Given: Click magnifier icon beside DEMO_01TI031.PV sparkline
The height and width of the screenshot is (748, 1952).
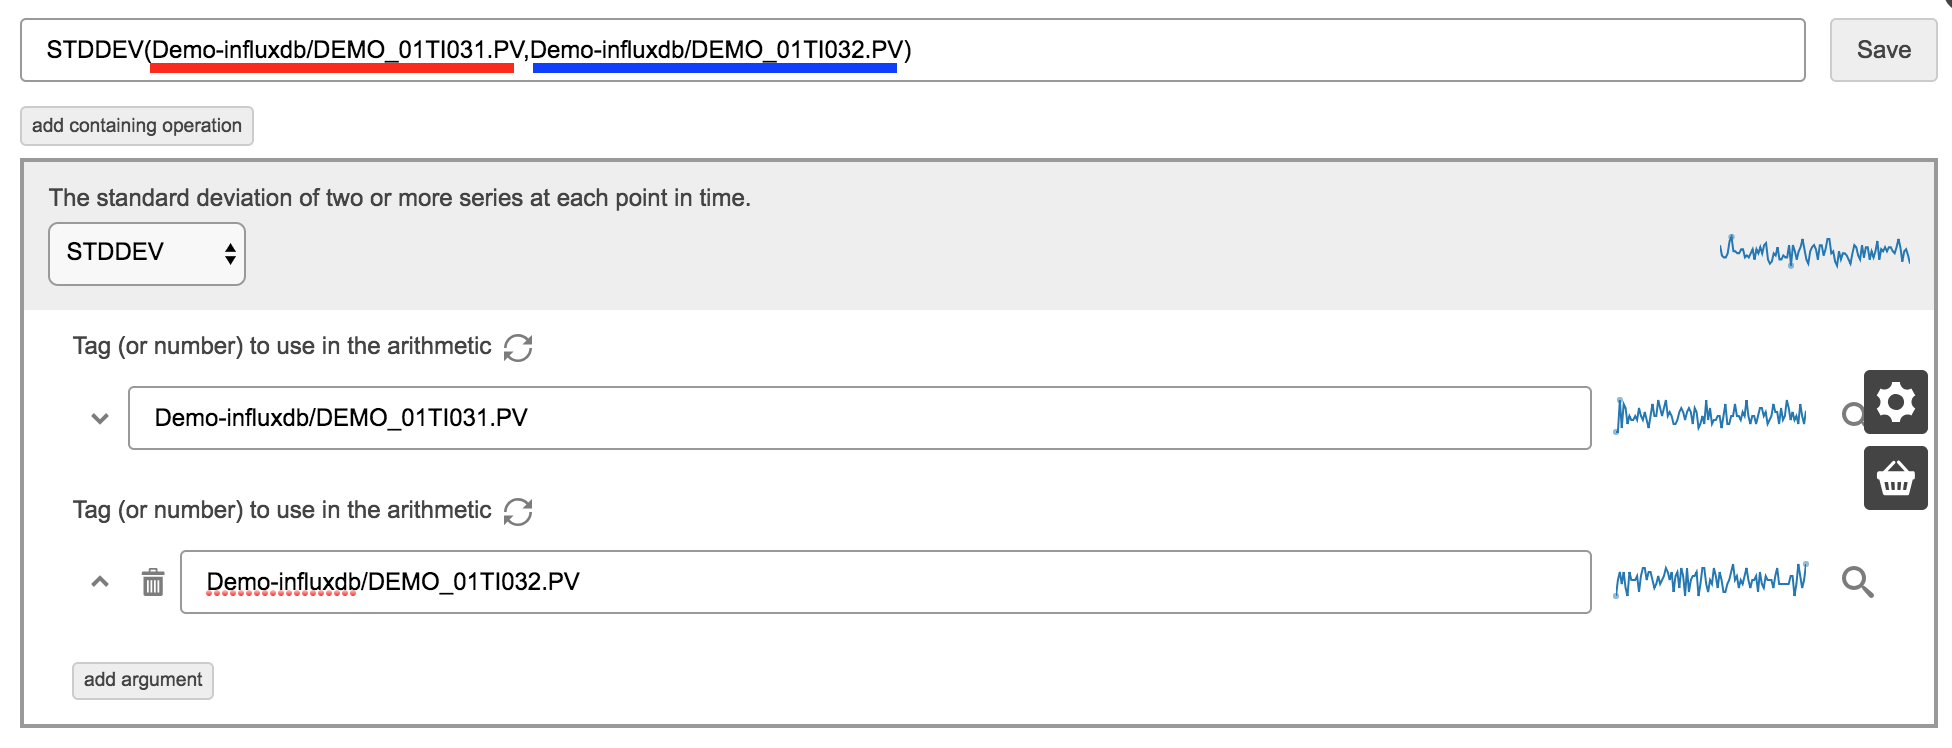Looking at the screenshot, I should pos(1851,414).
